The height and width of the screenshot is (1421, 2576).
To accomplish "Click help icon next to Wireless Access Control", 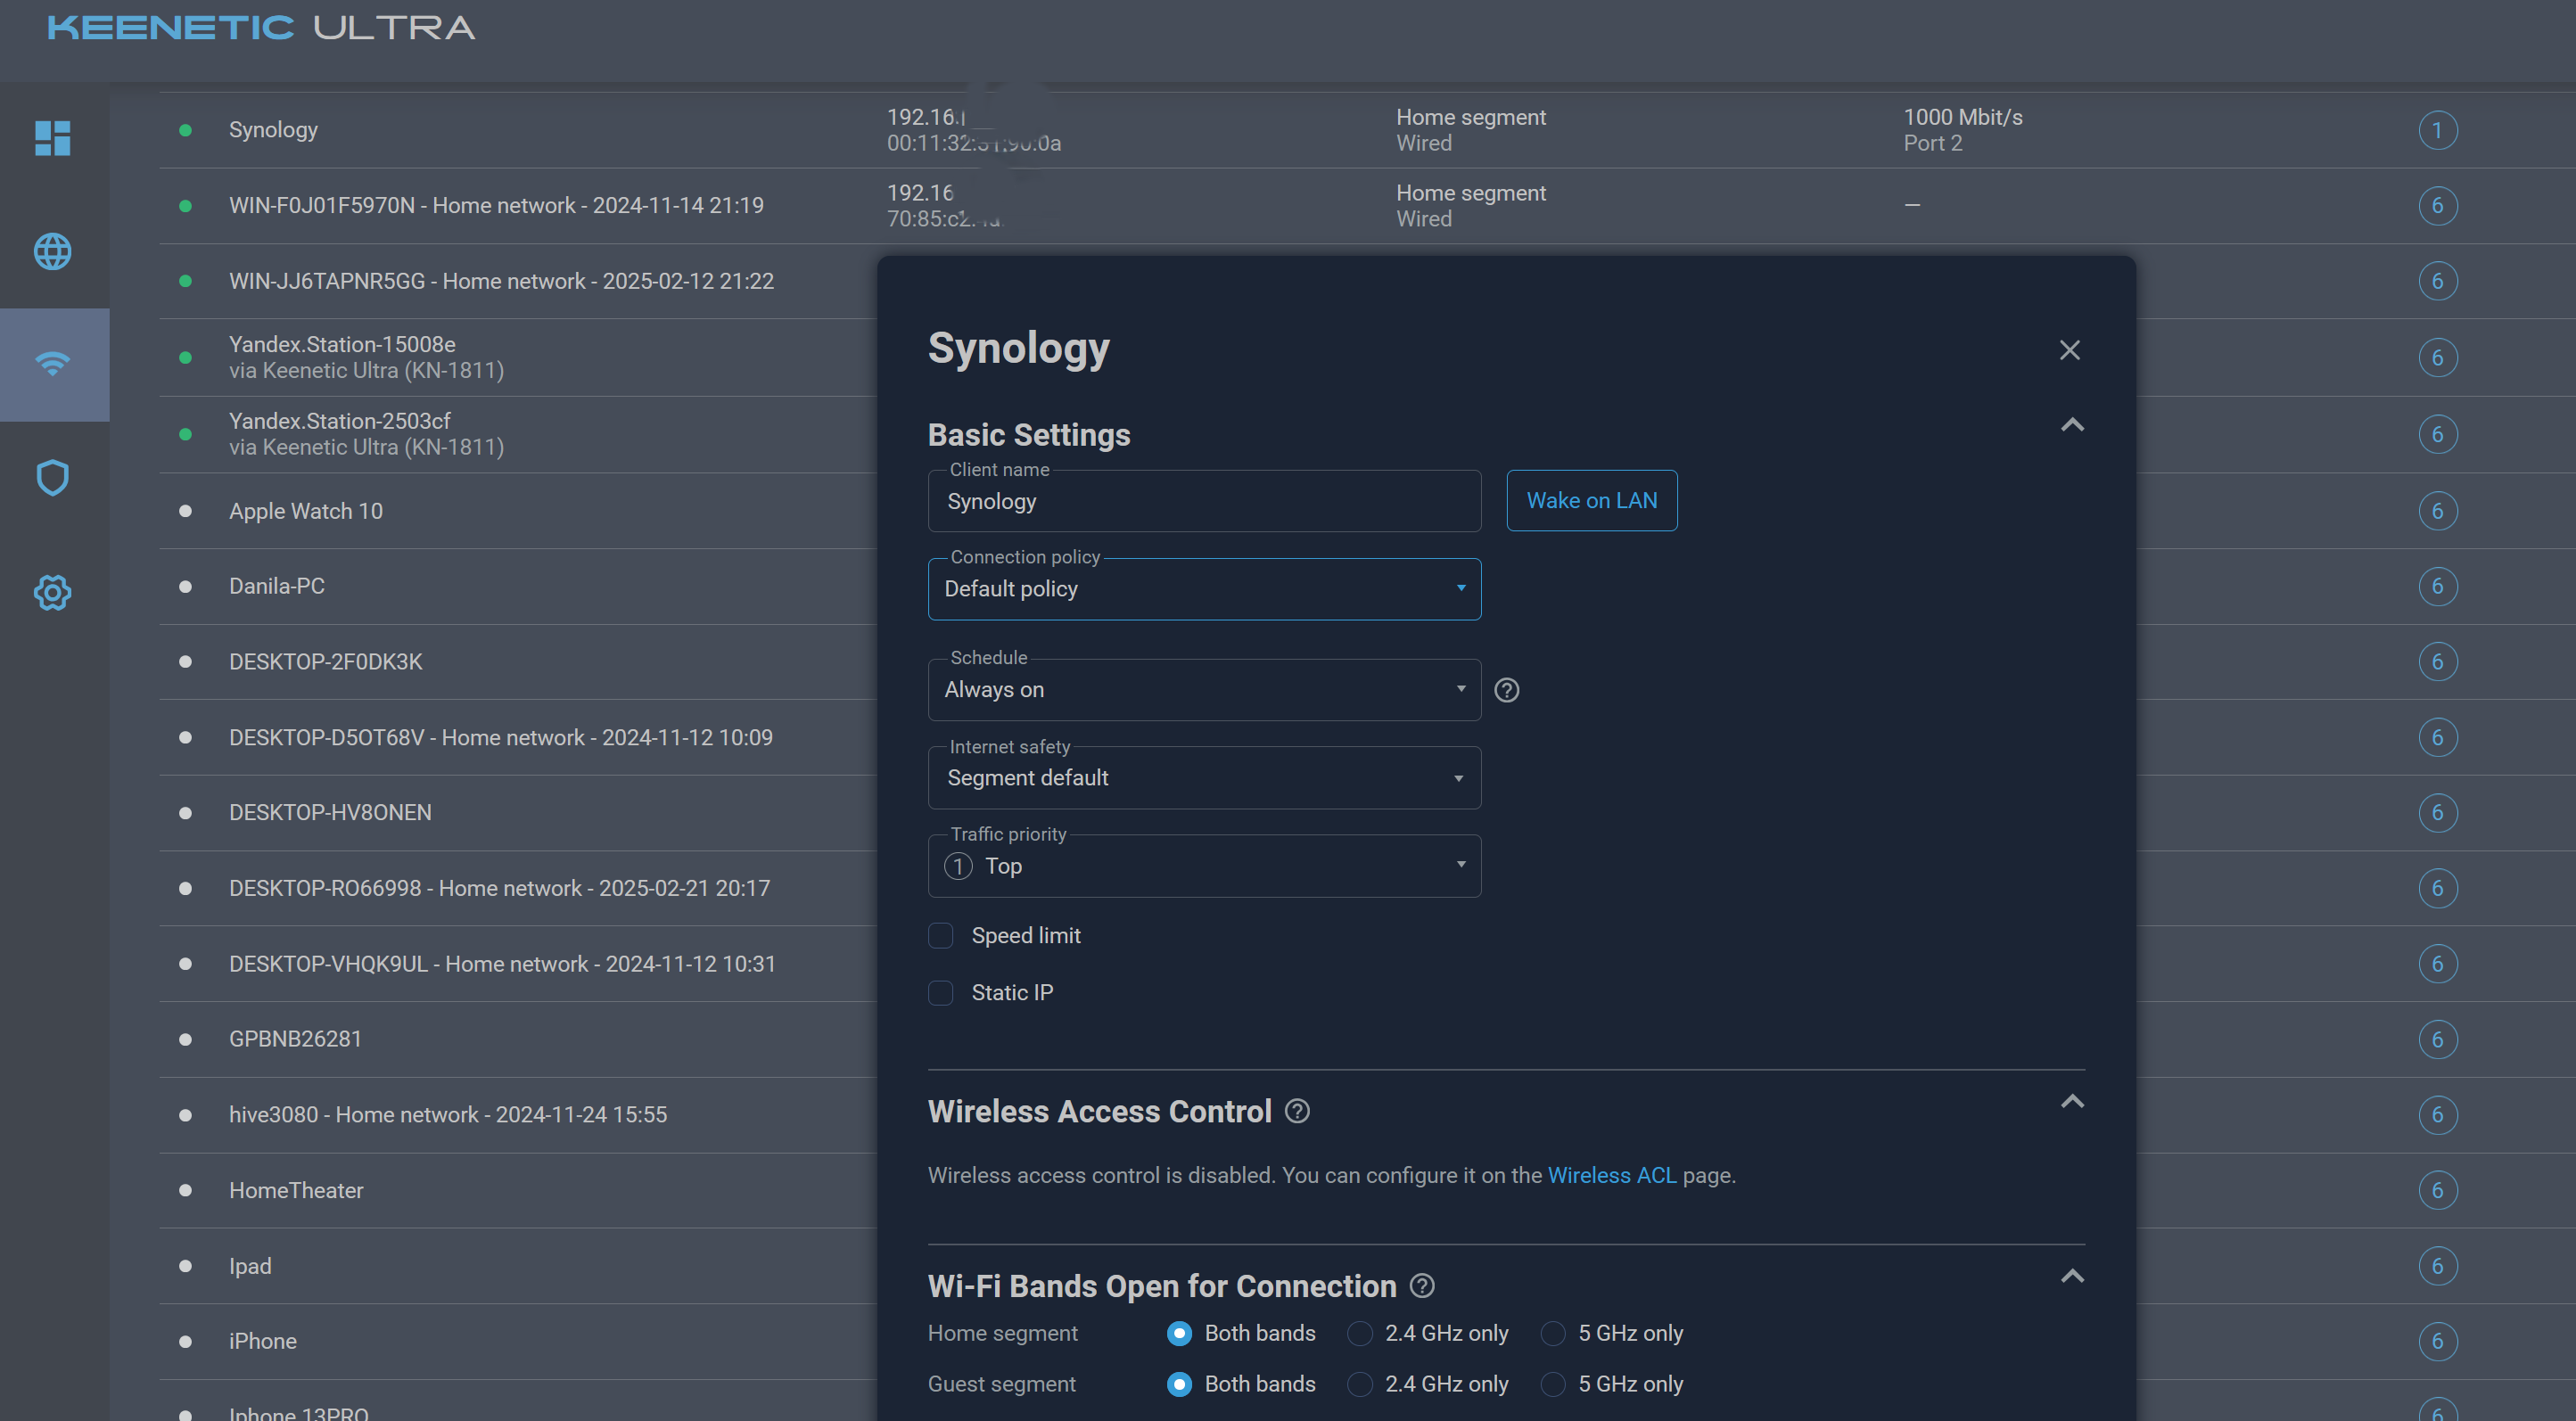I will [1297, 1111].
